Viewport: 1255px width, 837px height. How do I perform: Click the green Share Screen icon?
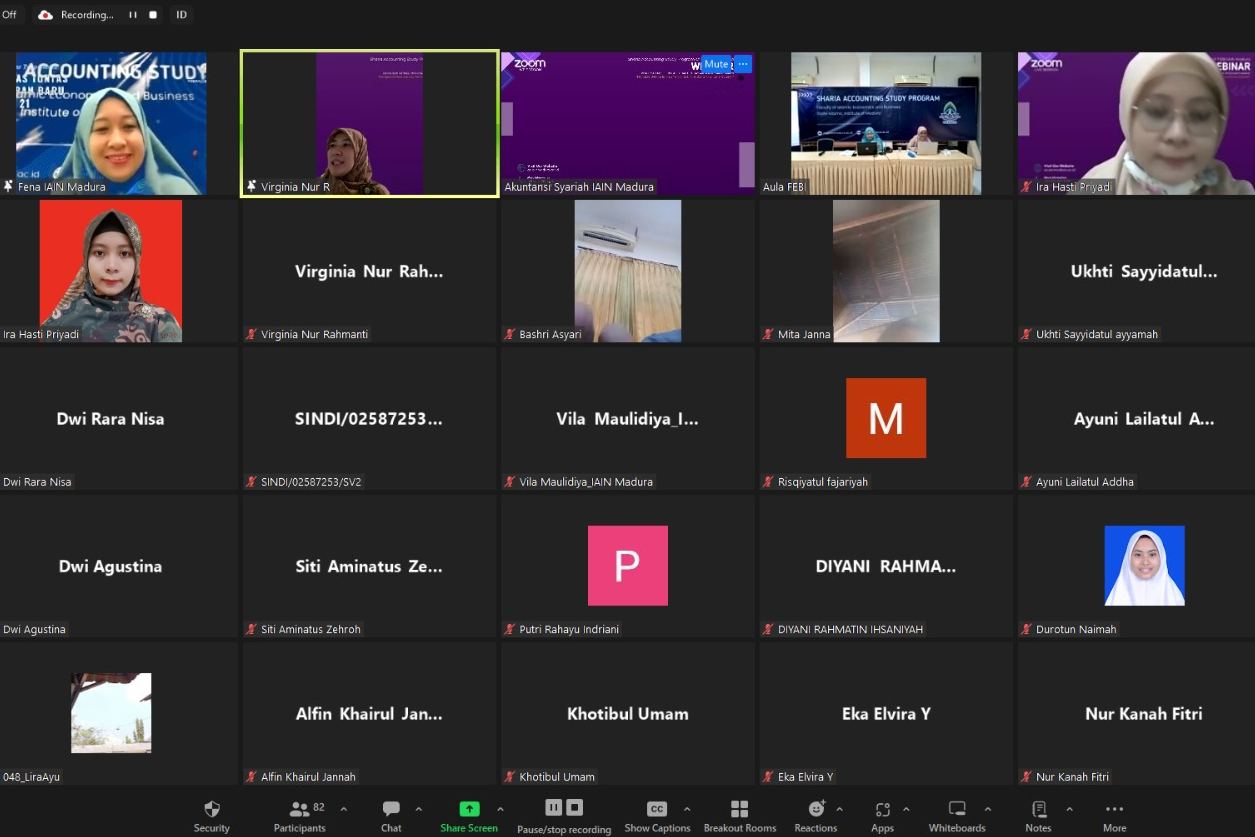click(469, 809)
